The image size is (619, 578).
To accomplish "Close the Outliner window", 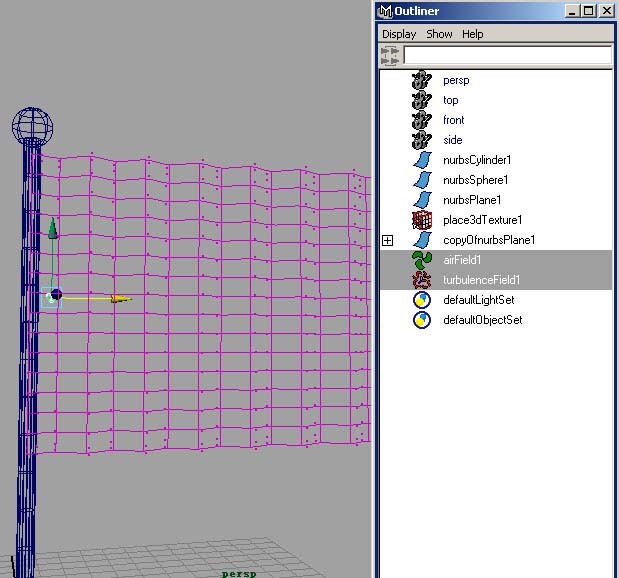I will (607, 11).
